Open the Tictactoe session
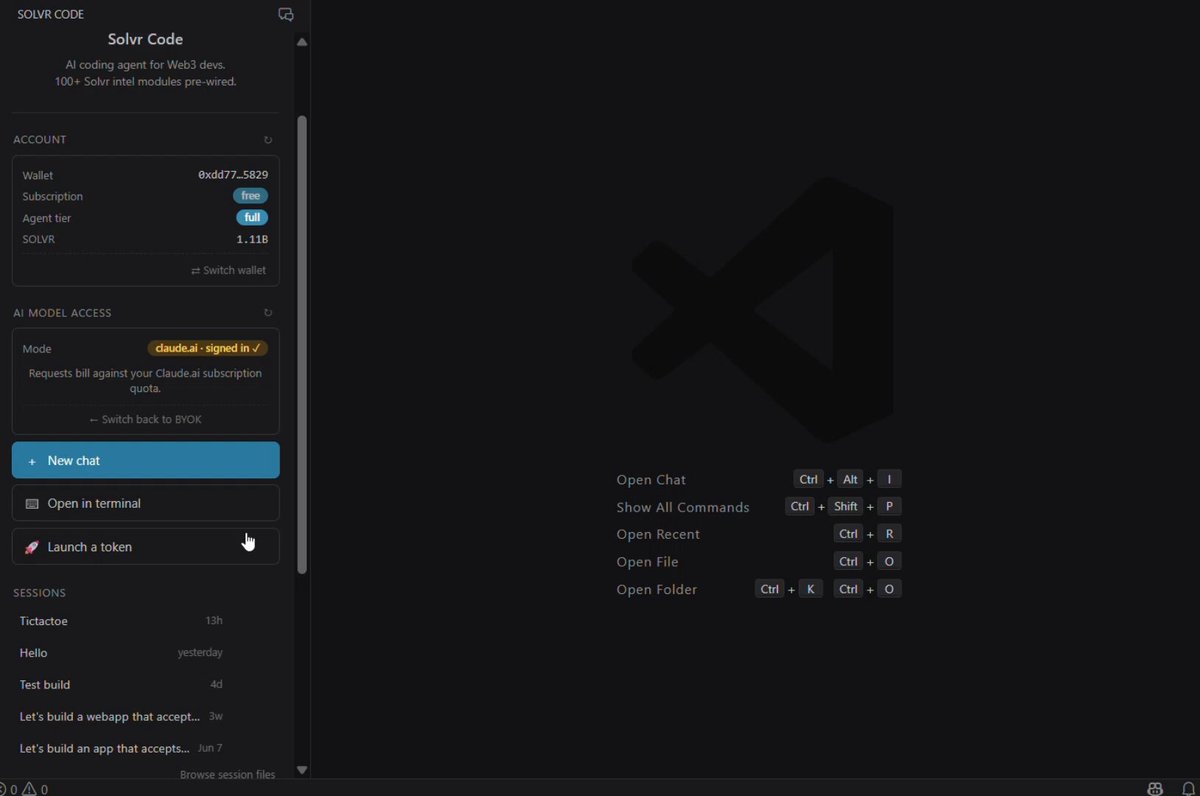The image size is (1200, 796). click(121, 621)
